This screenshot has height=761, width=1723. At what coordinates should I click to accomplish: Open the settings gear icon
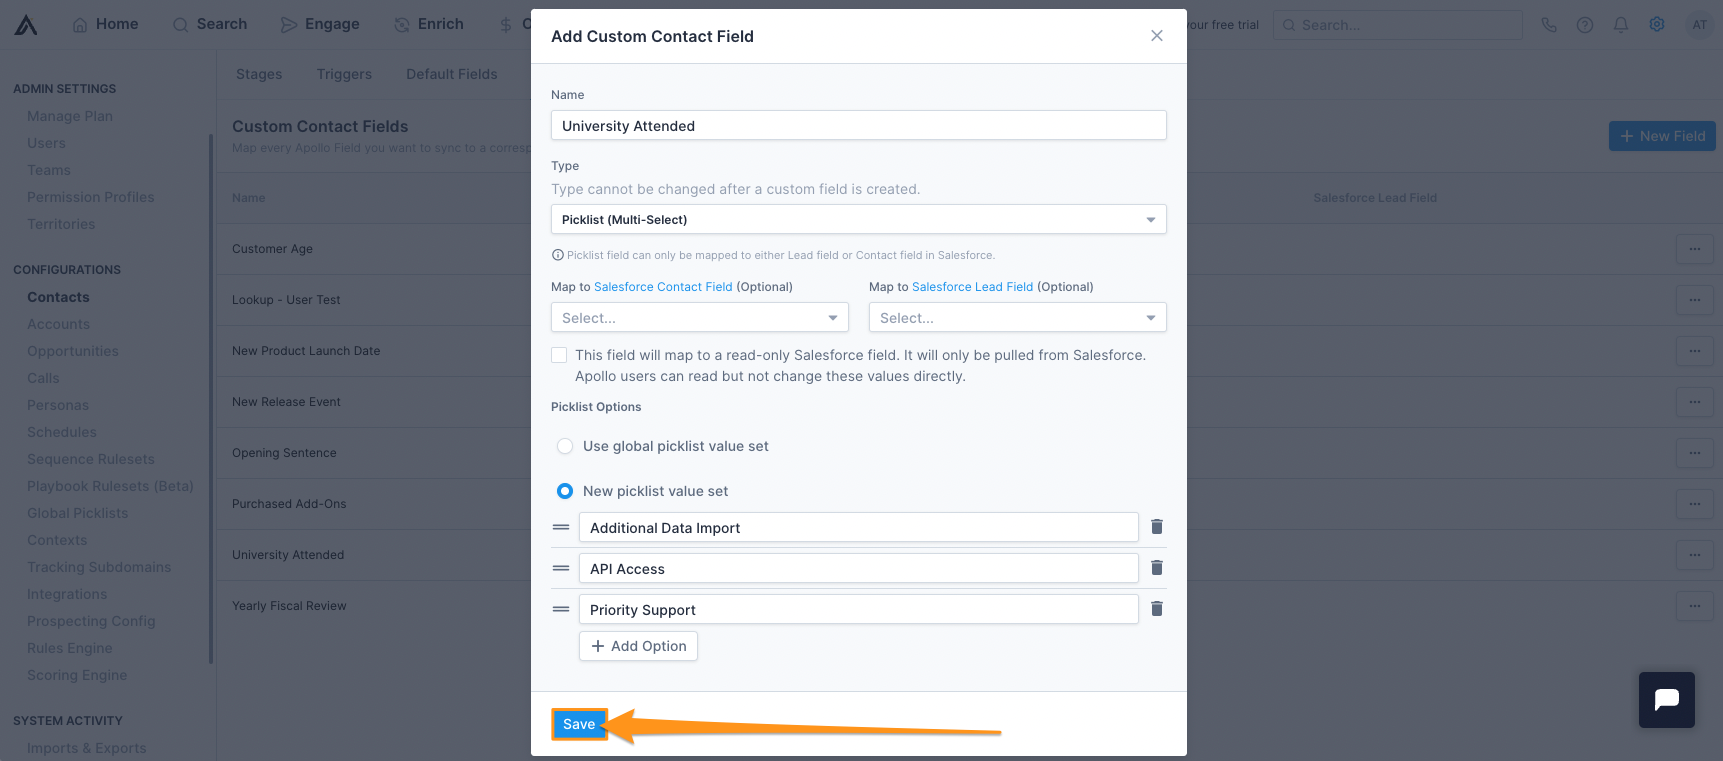point(1656,24)
